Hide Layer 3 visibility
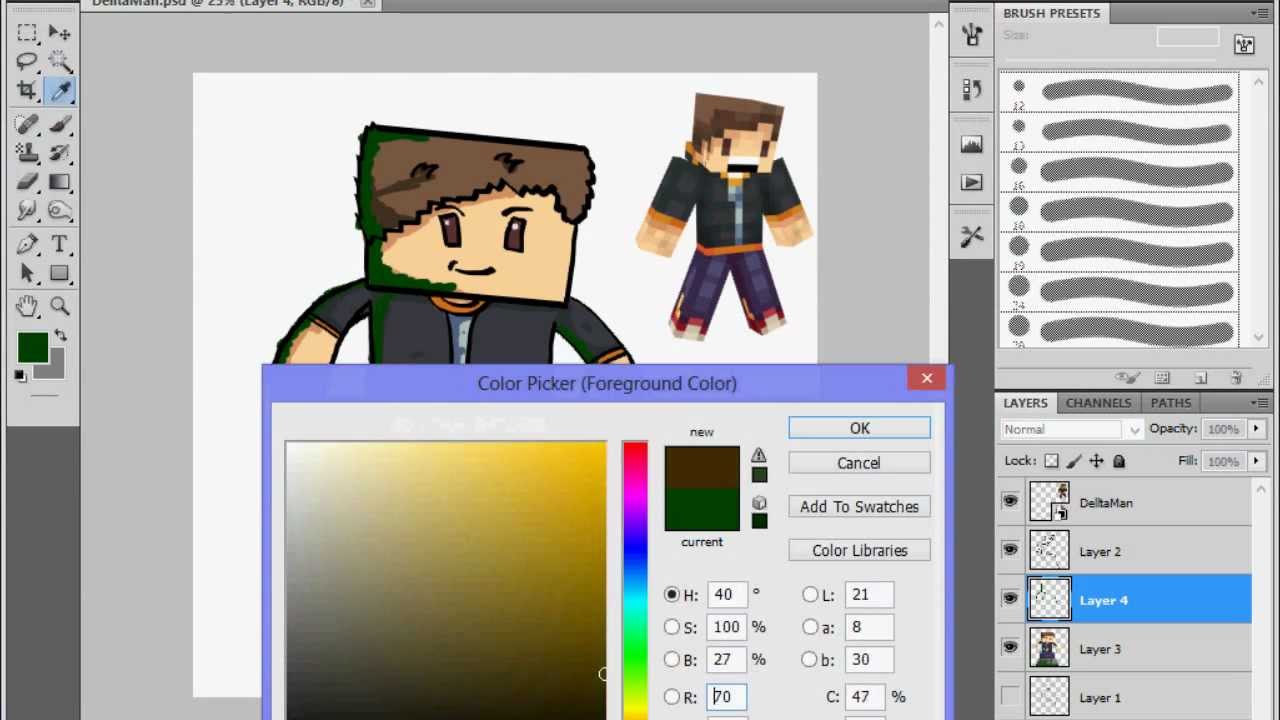1280x720 pixels. (1010, 648)
